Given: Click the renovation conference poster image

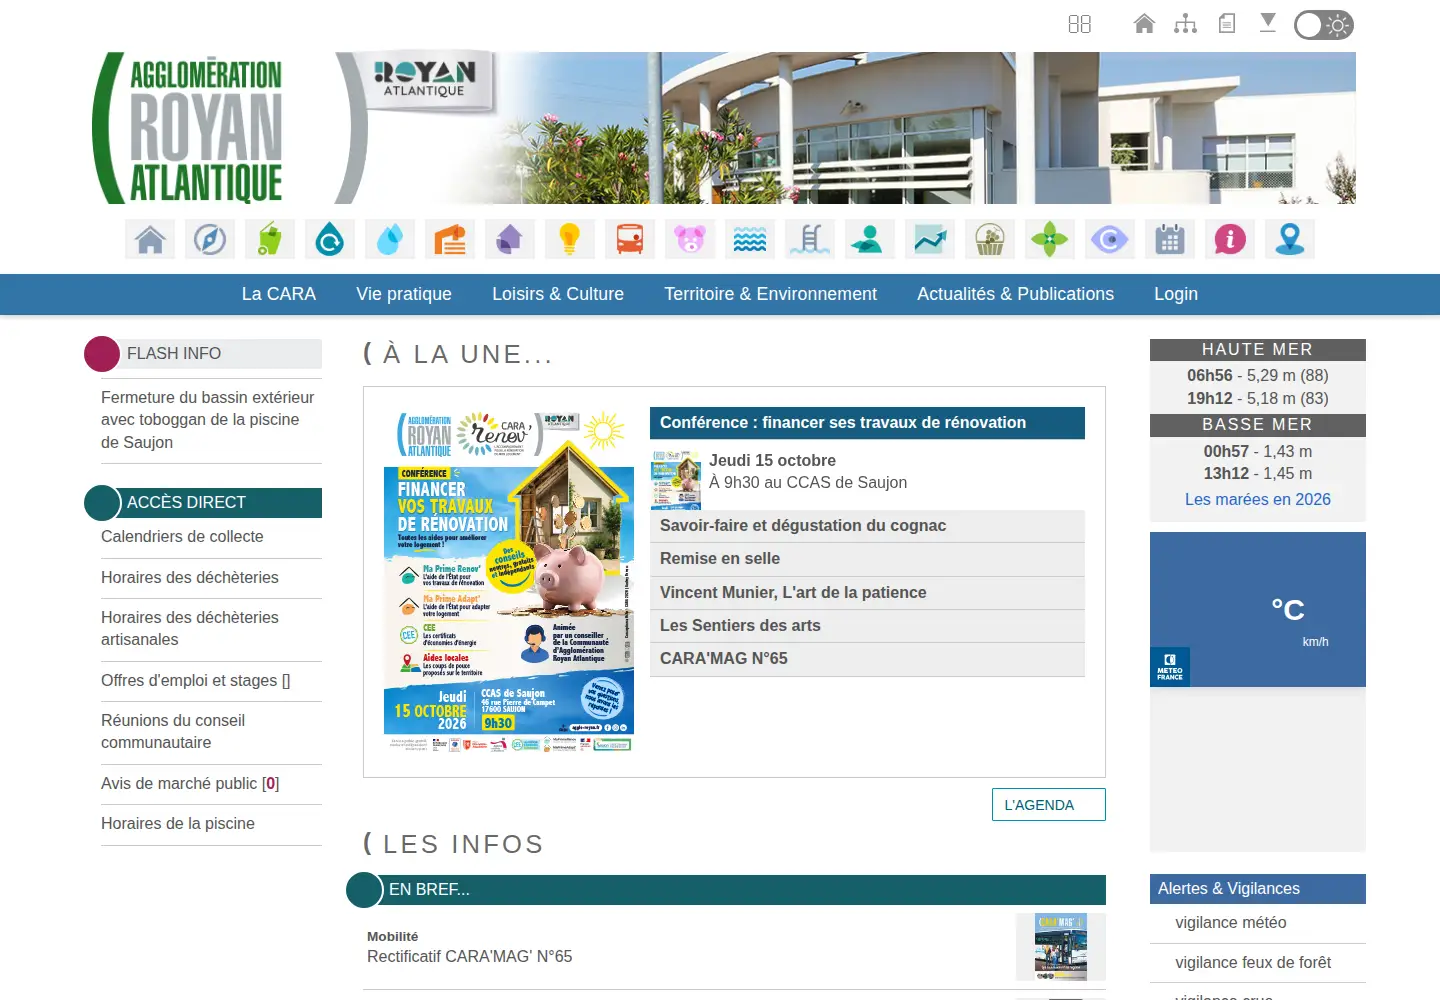Looking at the screenshot, I should [509, 580].
